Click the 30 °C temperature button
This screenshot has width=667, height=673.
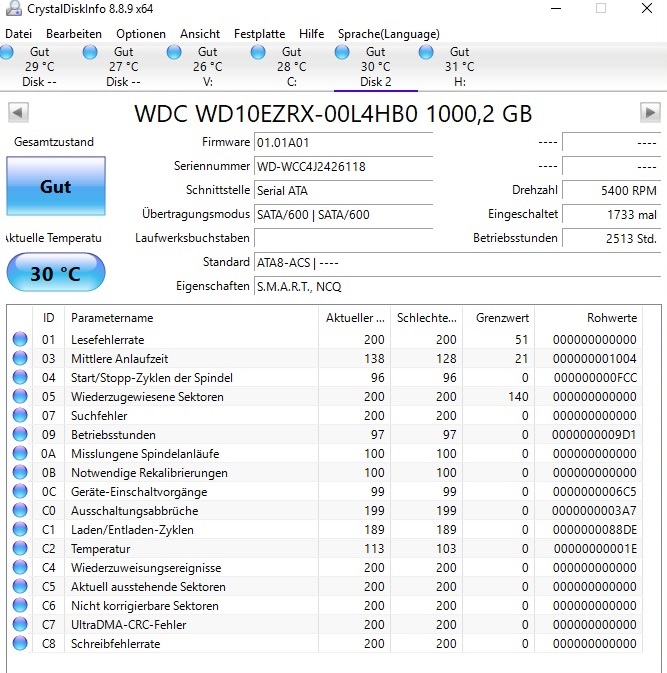56,273
